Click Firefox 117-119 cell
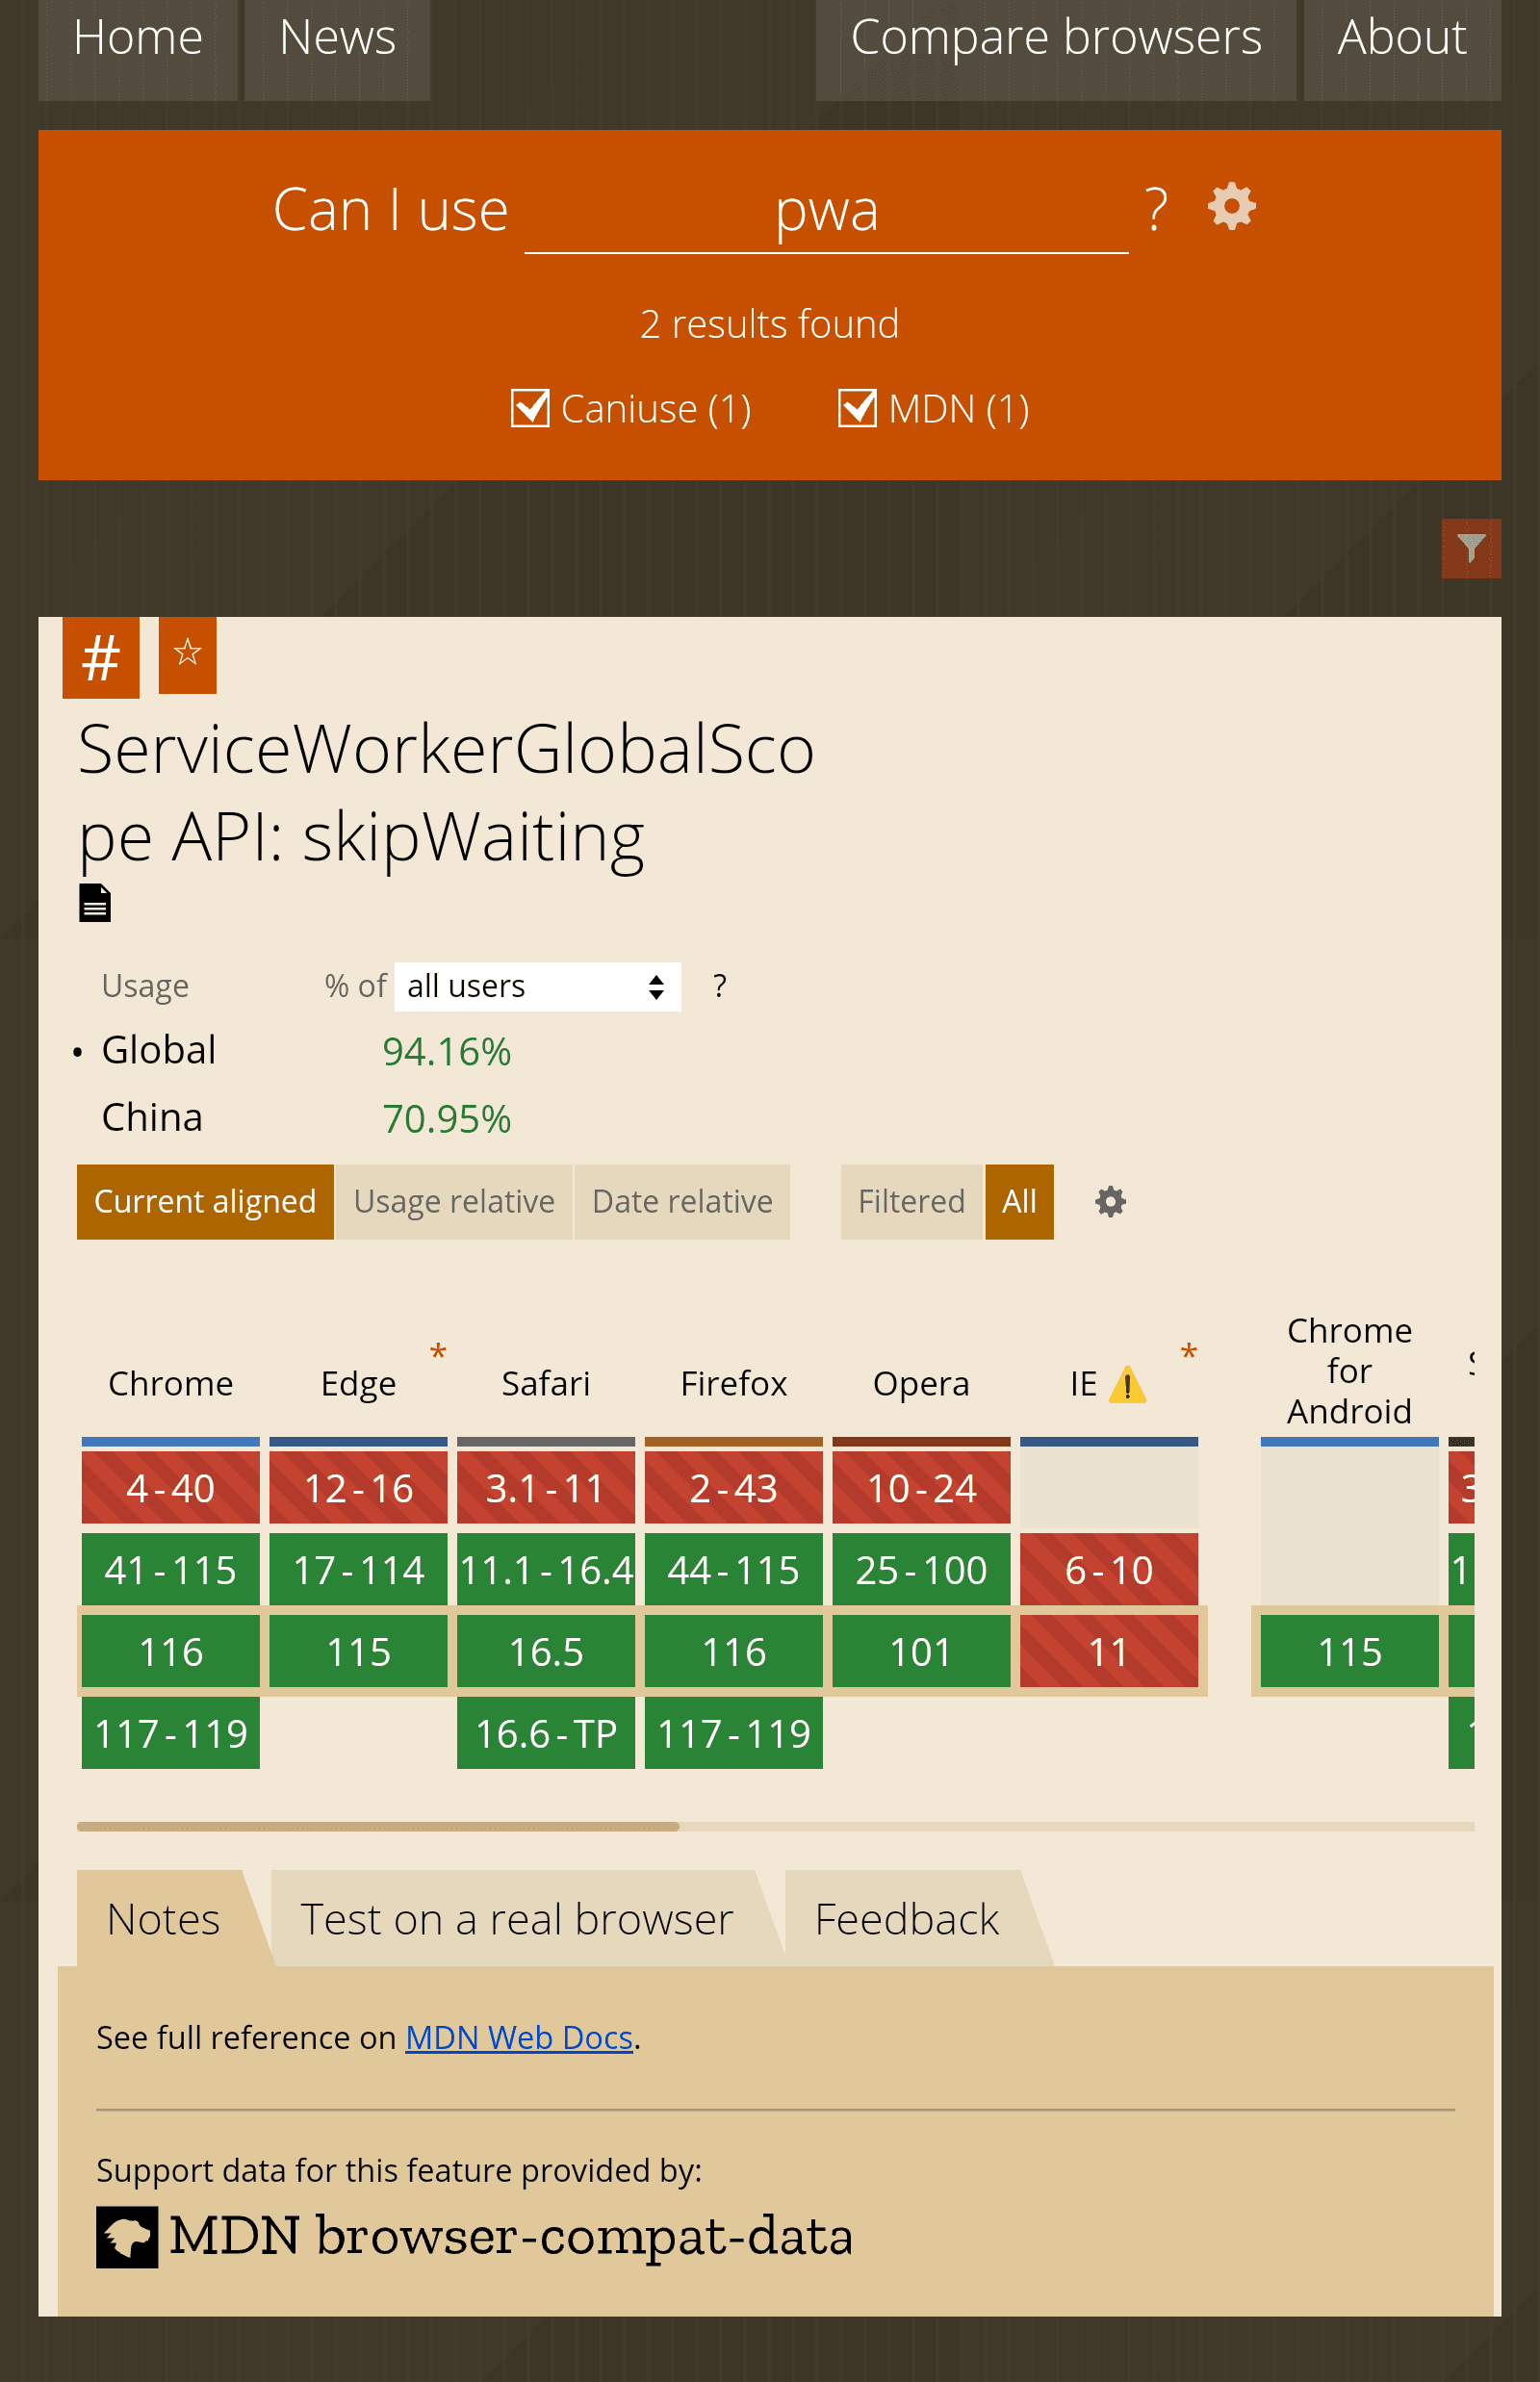Screen dimensions: 1540x2382 coord(734,1733)
